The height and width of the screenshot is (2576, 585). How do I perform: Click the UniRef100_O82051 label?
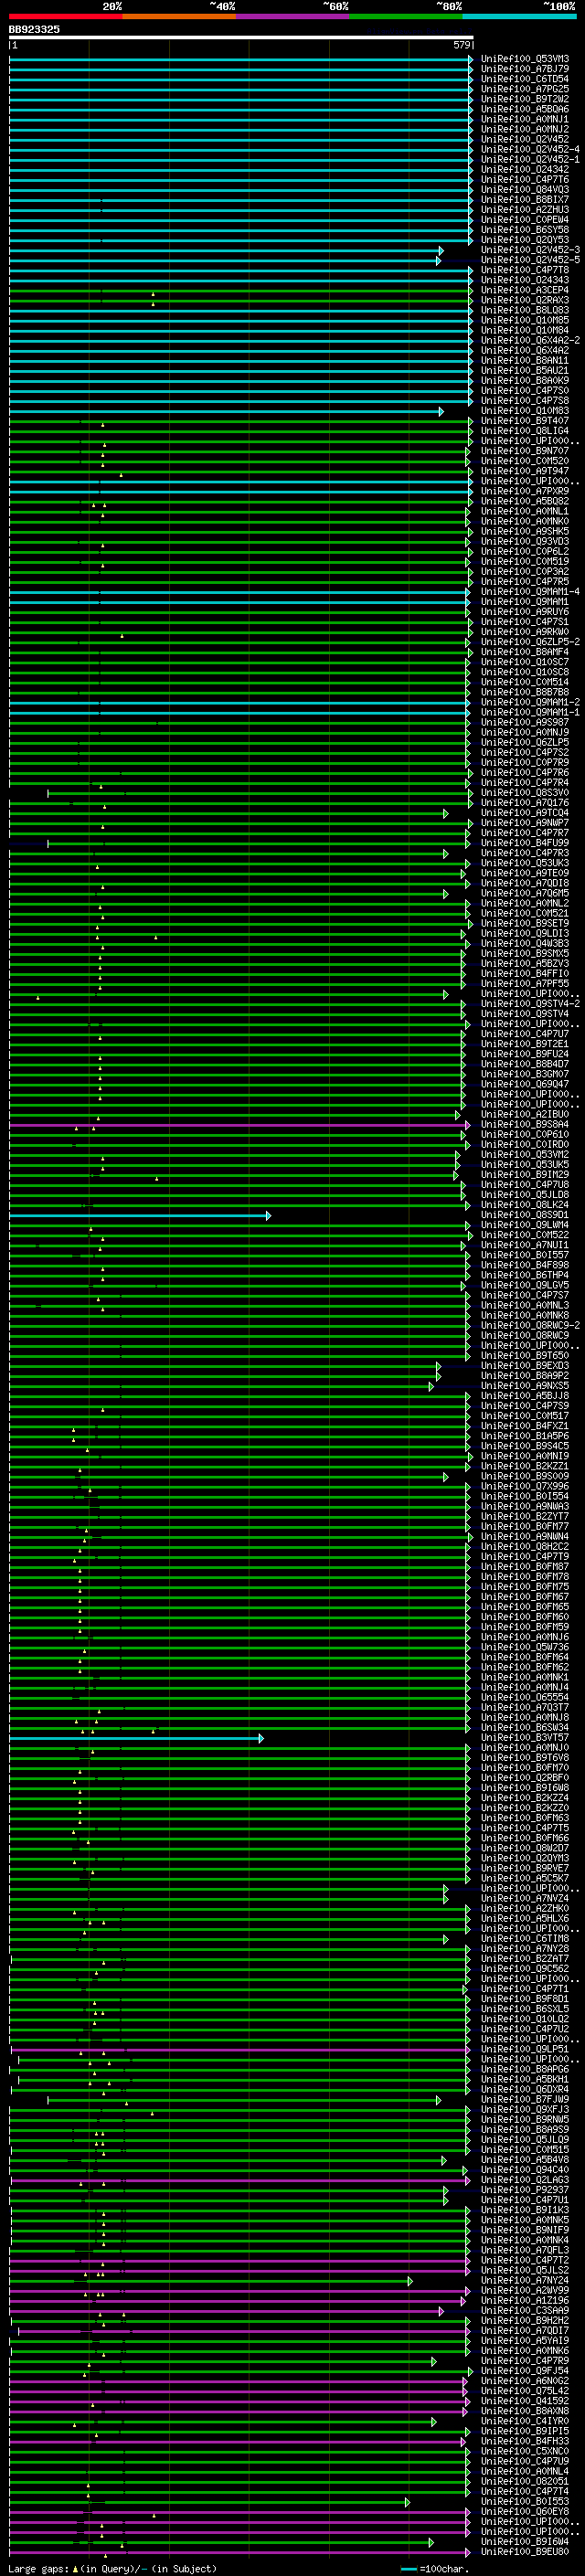(x=525, y=2482)
